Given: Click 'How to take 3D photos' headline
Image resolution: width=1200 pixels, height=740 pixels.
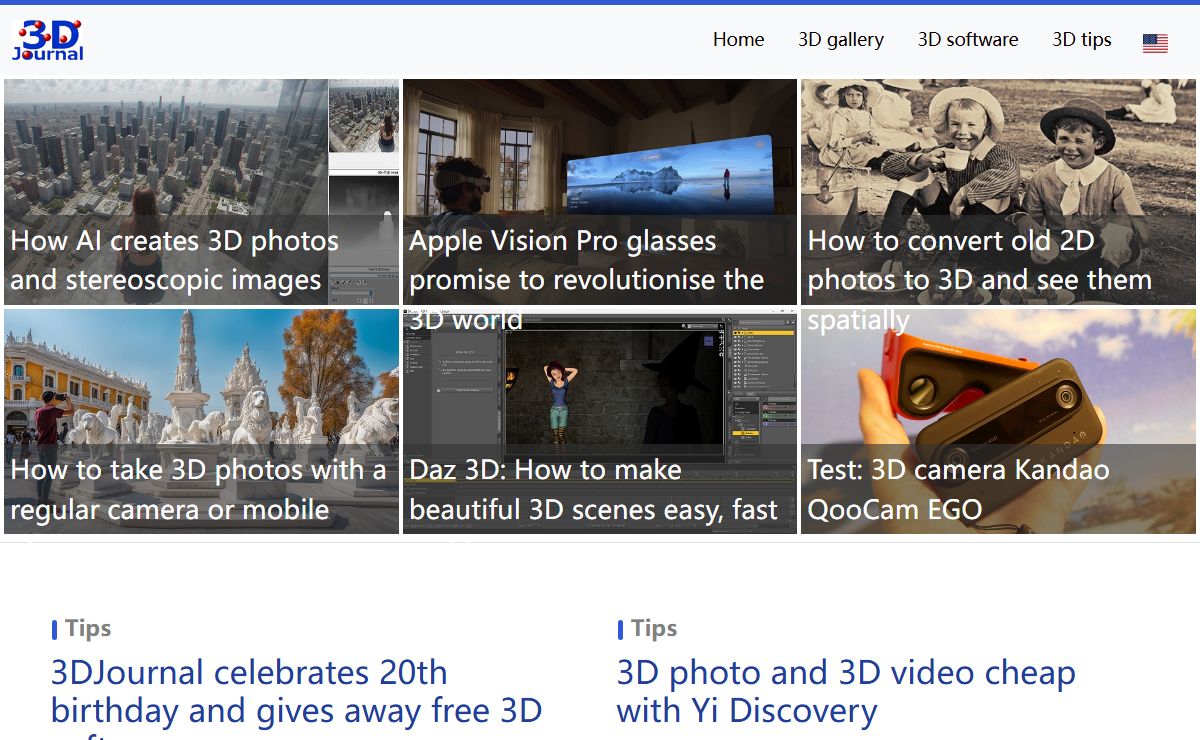Looking at the screenshot, I should click(x=198, y=490).
